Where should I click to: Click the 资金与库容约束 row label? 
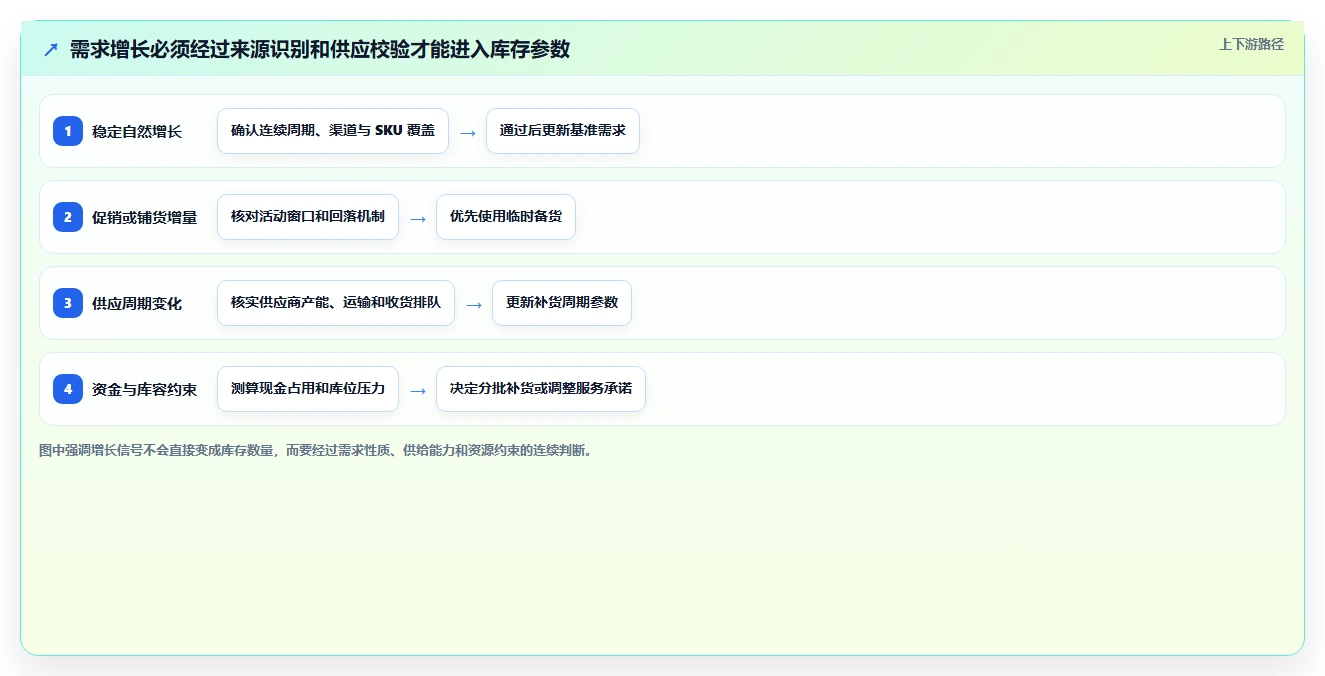[x=145, y=389]
